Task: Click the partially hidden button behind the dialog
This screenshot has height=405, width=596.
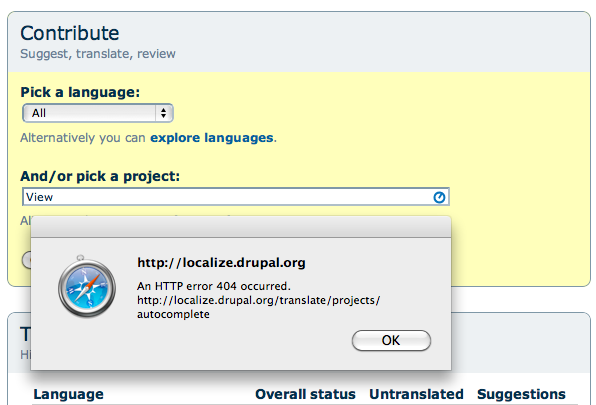Action: (26, 260)
